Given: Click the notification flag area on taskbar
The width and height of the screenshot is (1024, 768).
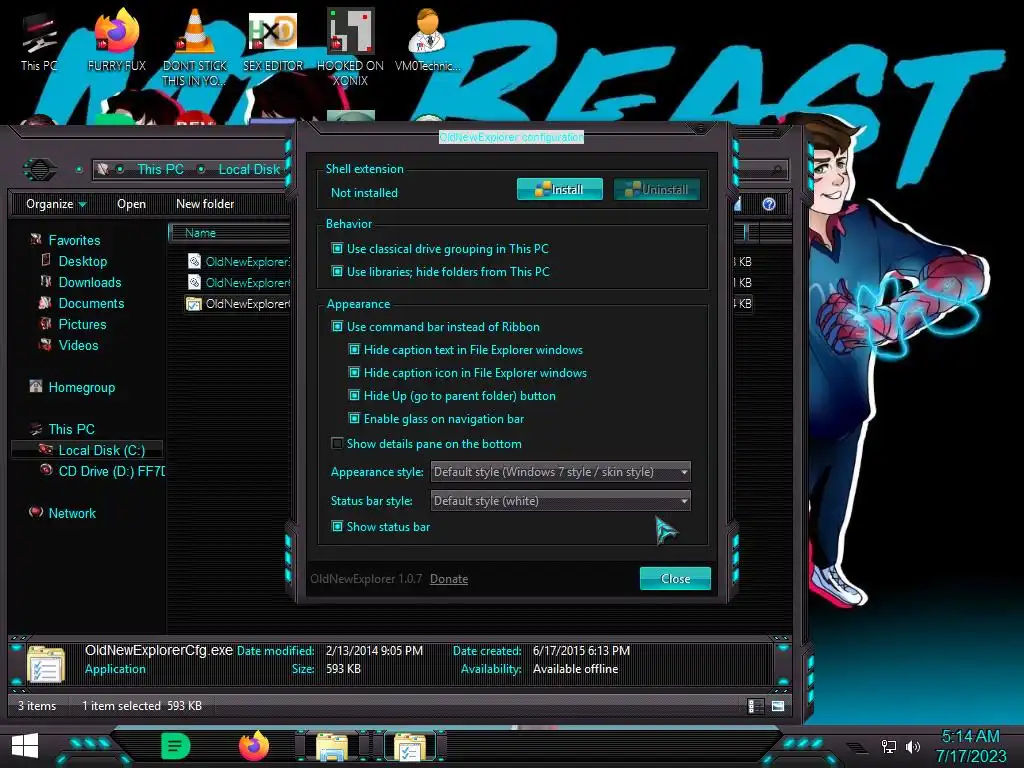Looking at the screenshot, I should 857,747.
